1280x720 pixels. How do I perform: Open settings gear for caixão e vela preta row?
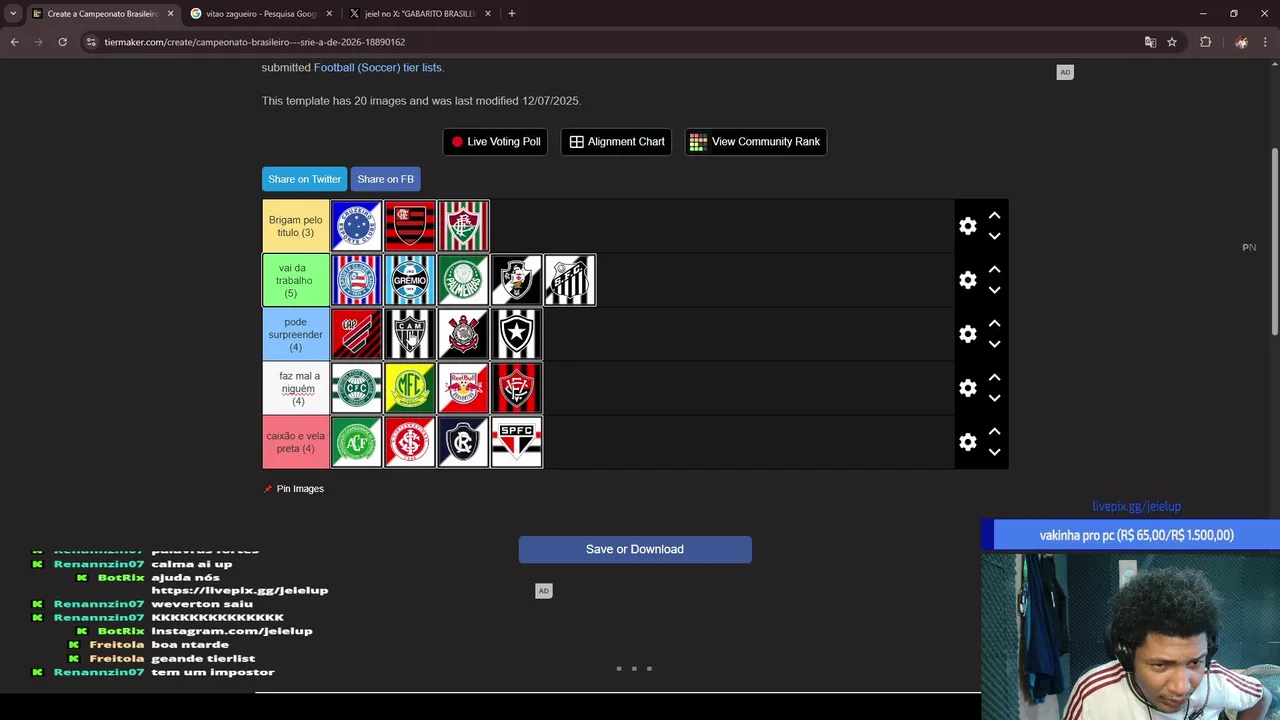click(x=968, y=442)
